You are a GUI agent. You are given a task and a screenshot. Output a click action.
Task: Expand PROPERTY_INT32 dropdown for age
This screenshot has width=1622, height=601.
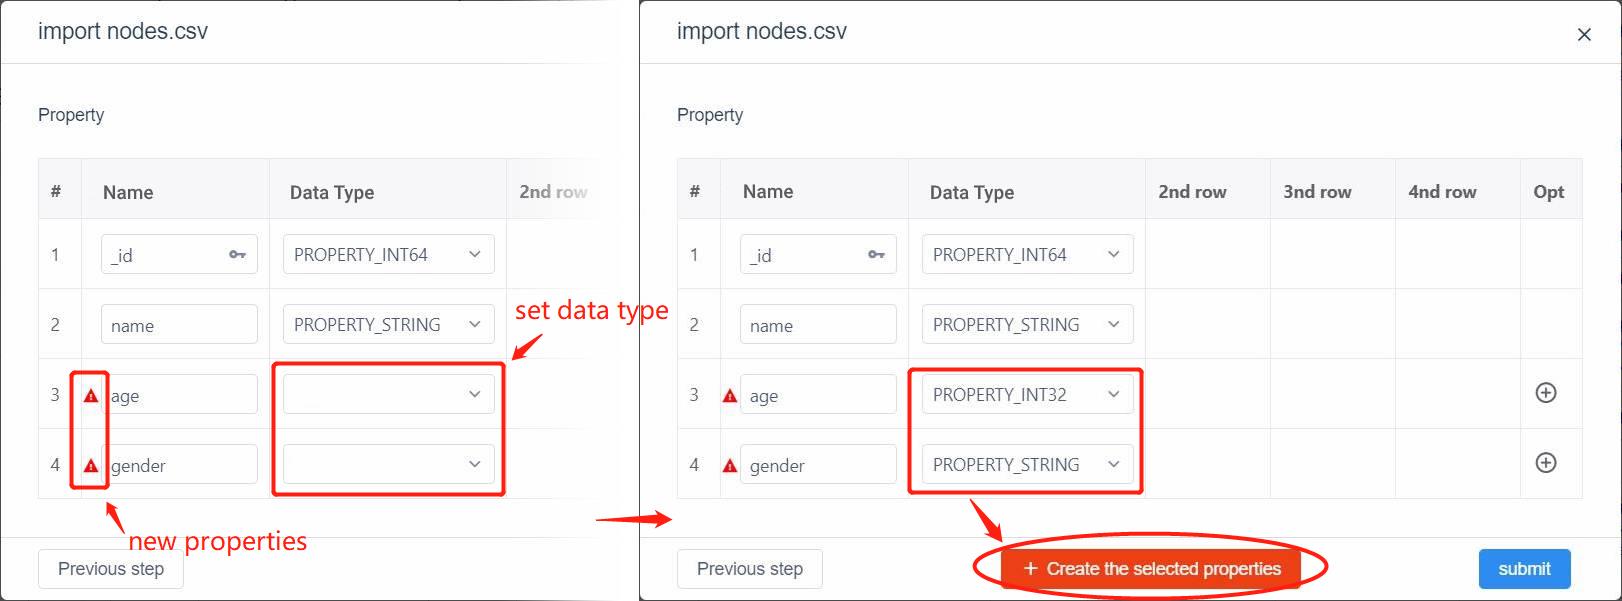(x=1028, y=394)
